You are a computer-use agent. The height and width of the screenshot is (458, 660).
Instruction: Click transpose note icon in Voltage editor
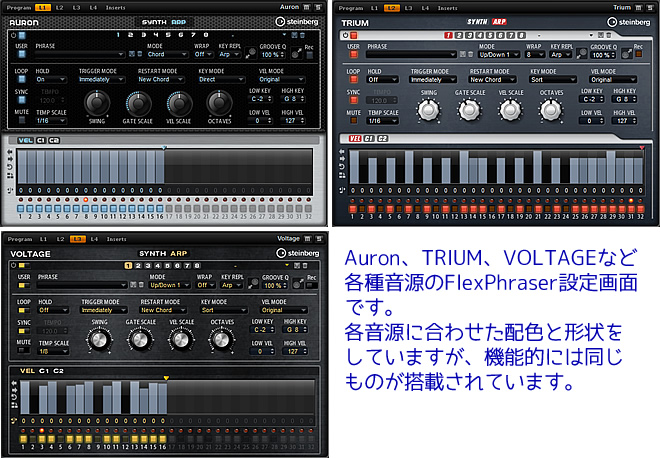tap(14, 421)
